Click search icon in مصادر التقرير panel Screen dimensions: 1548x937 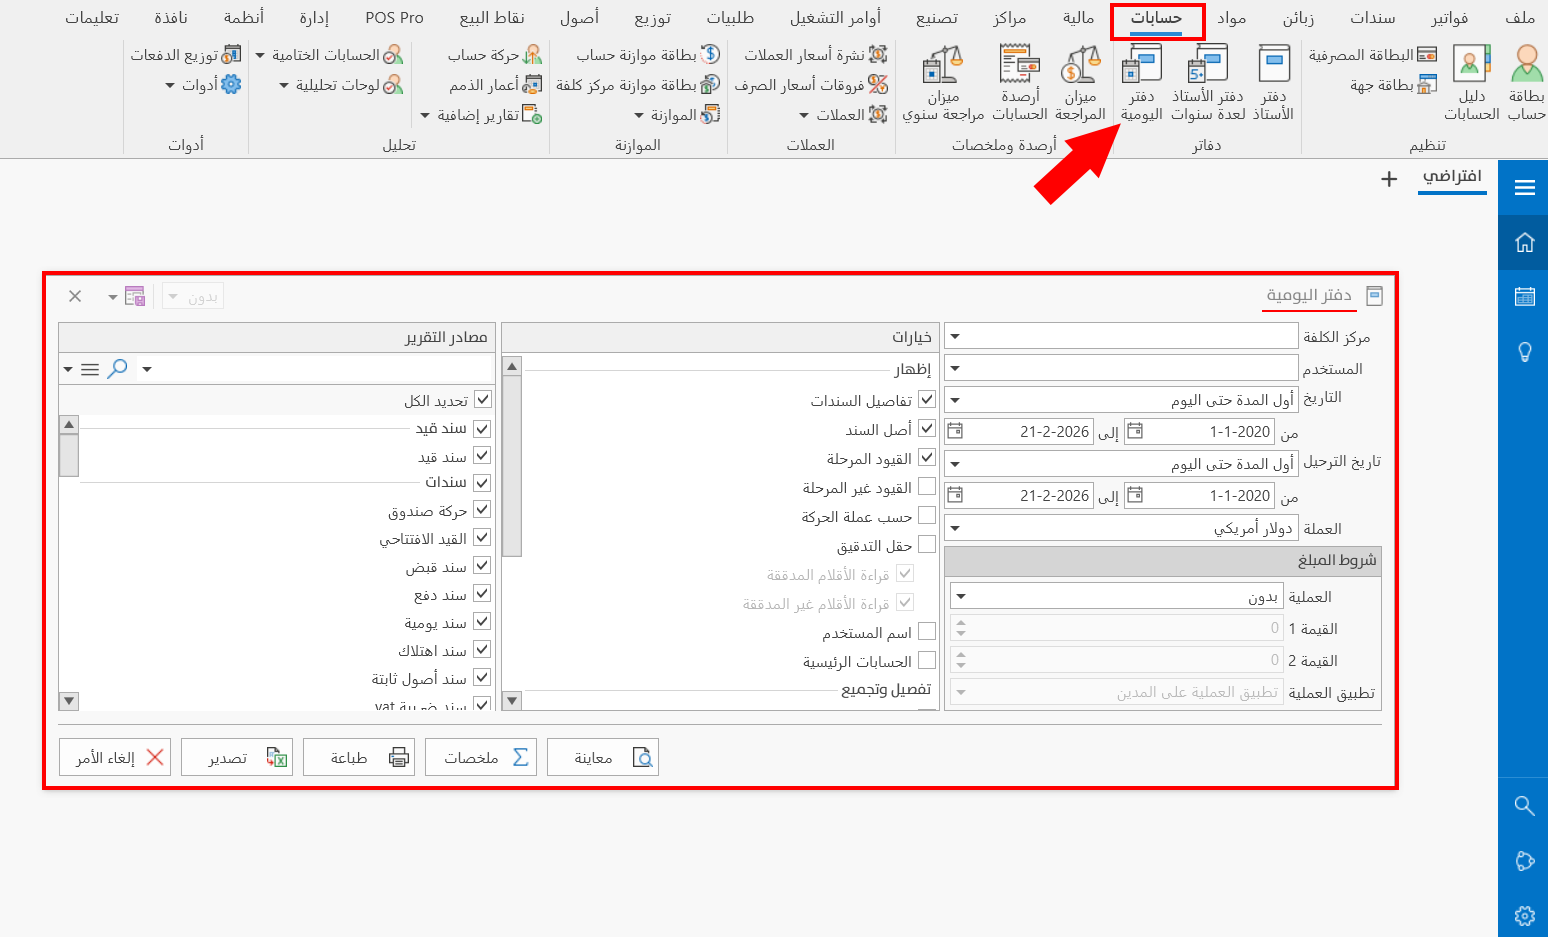[118, 368]
